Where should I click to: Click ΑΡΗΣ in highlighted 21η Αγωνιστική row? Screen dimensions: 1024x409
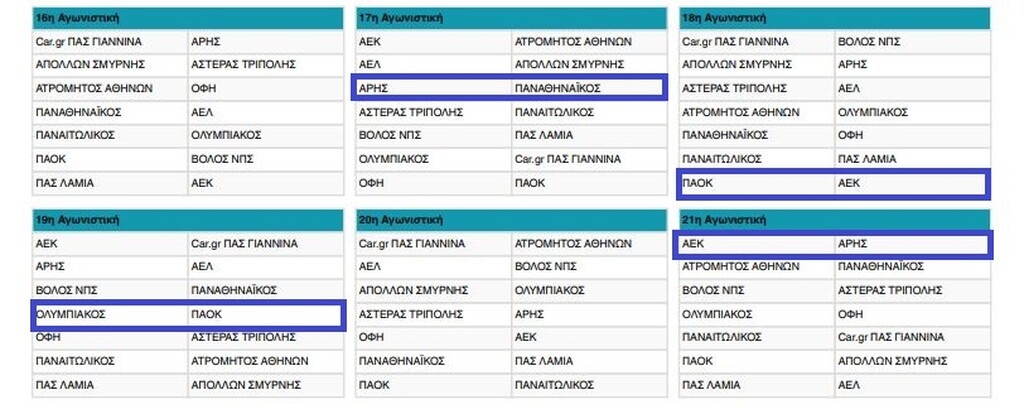[x=852, y=243]
